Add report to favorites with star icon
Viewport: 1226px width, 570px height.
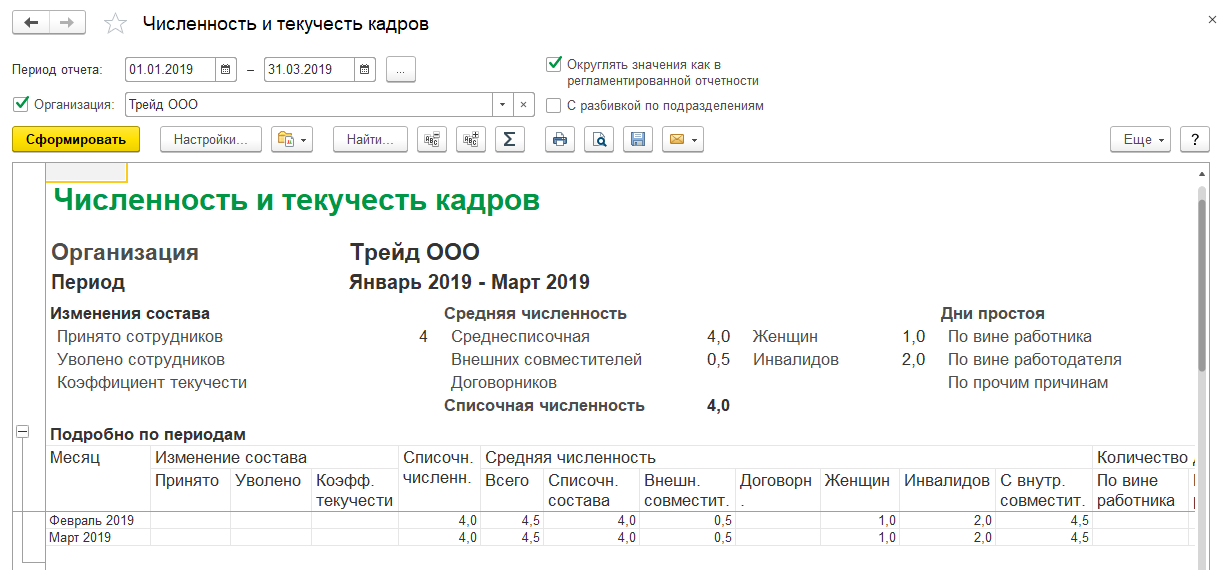[116, 24]
